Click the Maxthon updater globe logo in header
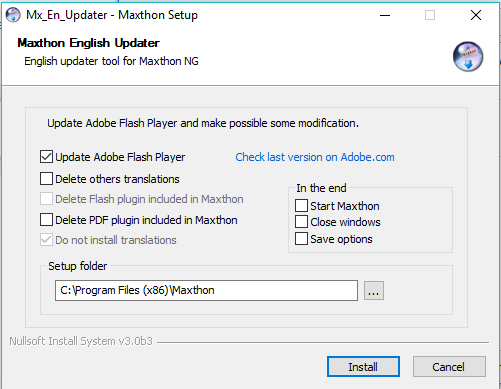Viewport: 501px width, 389px height. pos(468,56)
